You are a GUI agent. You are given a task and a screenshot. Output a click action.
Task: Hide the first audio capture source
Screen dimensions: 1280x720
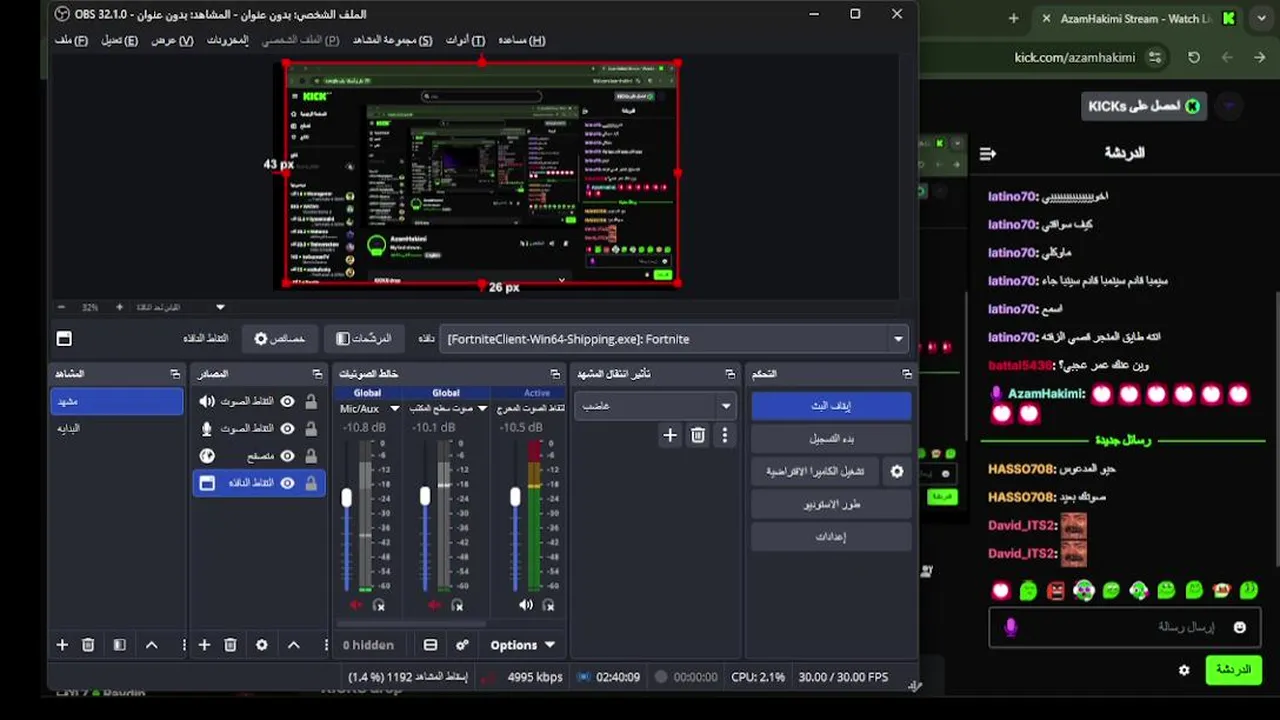pyautogui.click(x=287, y=401)
